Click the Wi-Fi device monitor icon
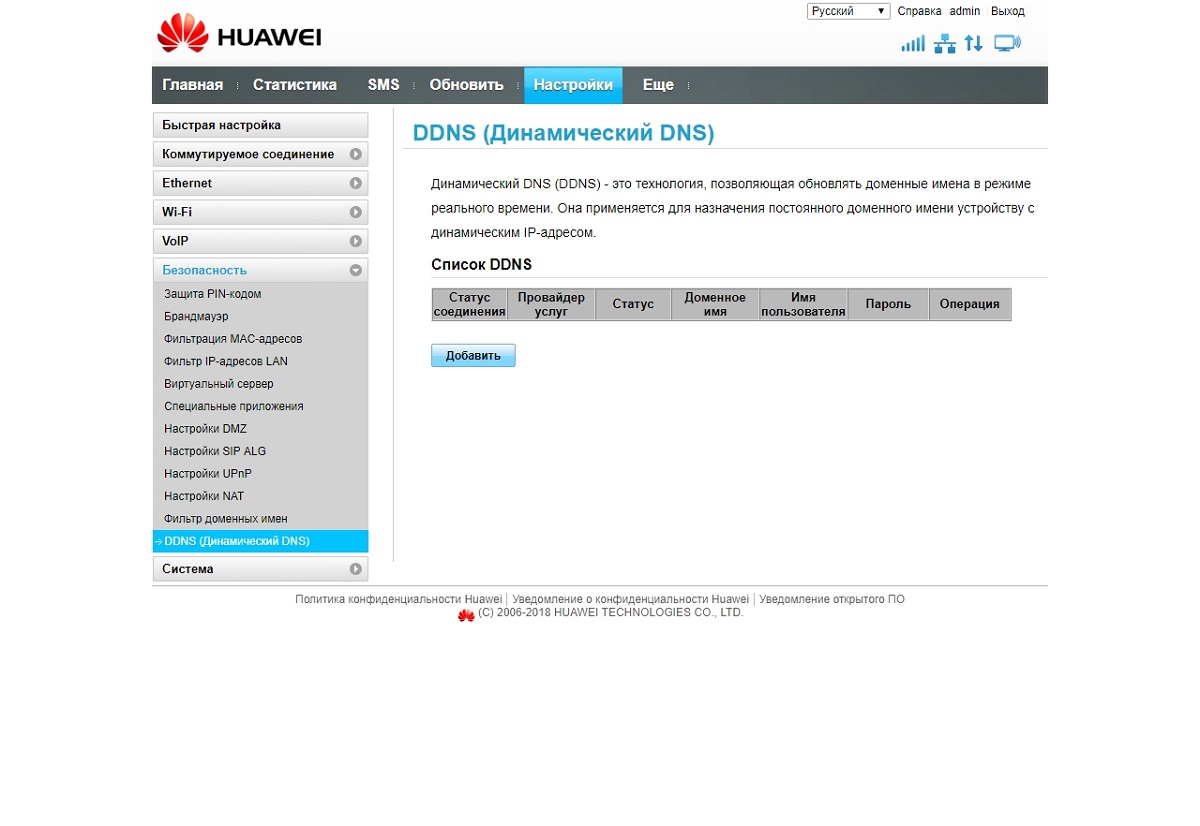The width and height of the screenshot is (1200, 826). point(1007,43)
